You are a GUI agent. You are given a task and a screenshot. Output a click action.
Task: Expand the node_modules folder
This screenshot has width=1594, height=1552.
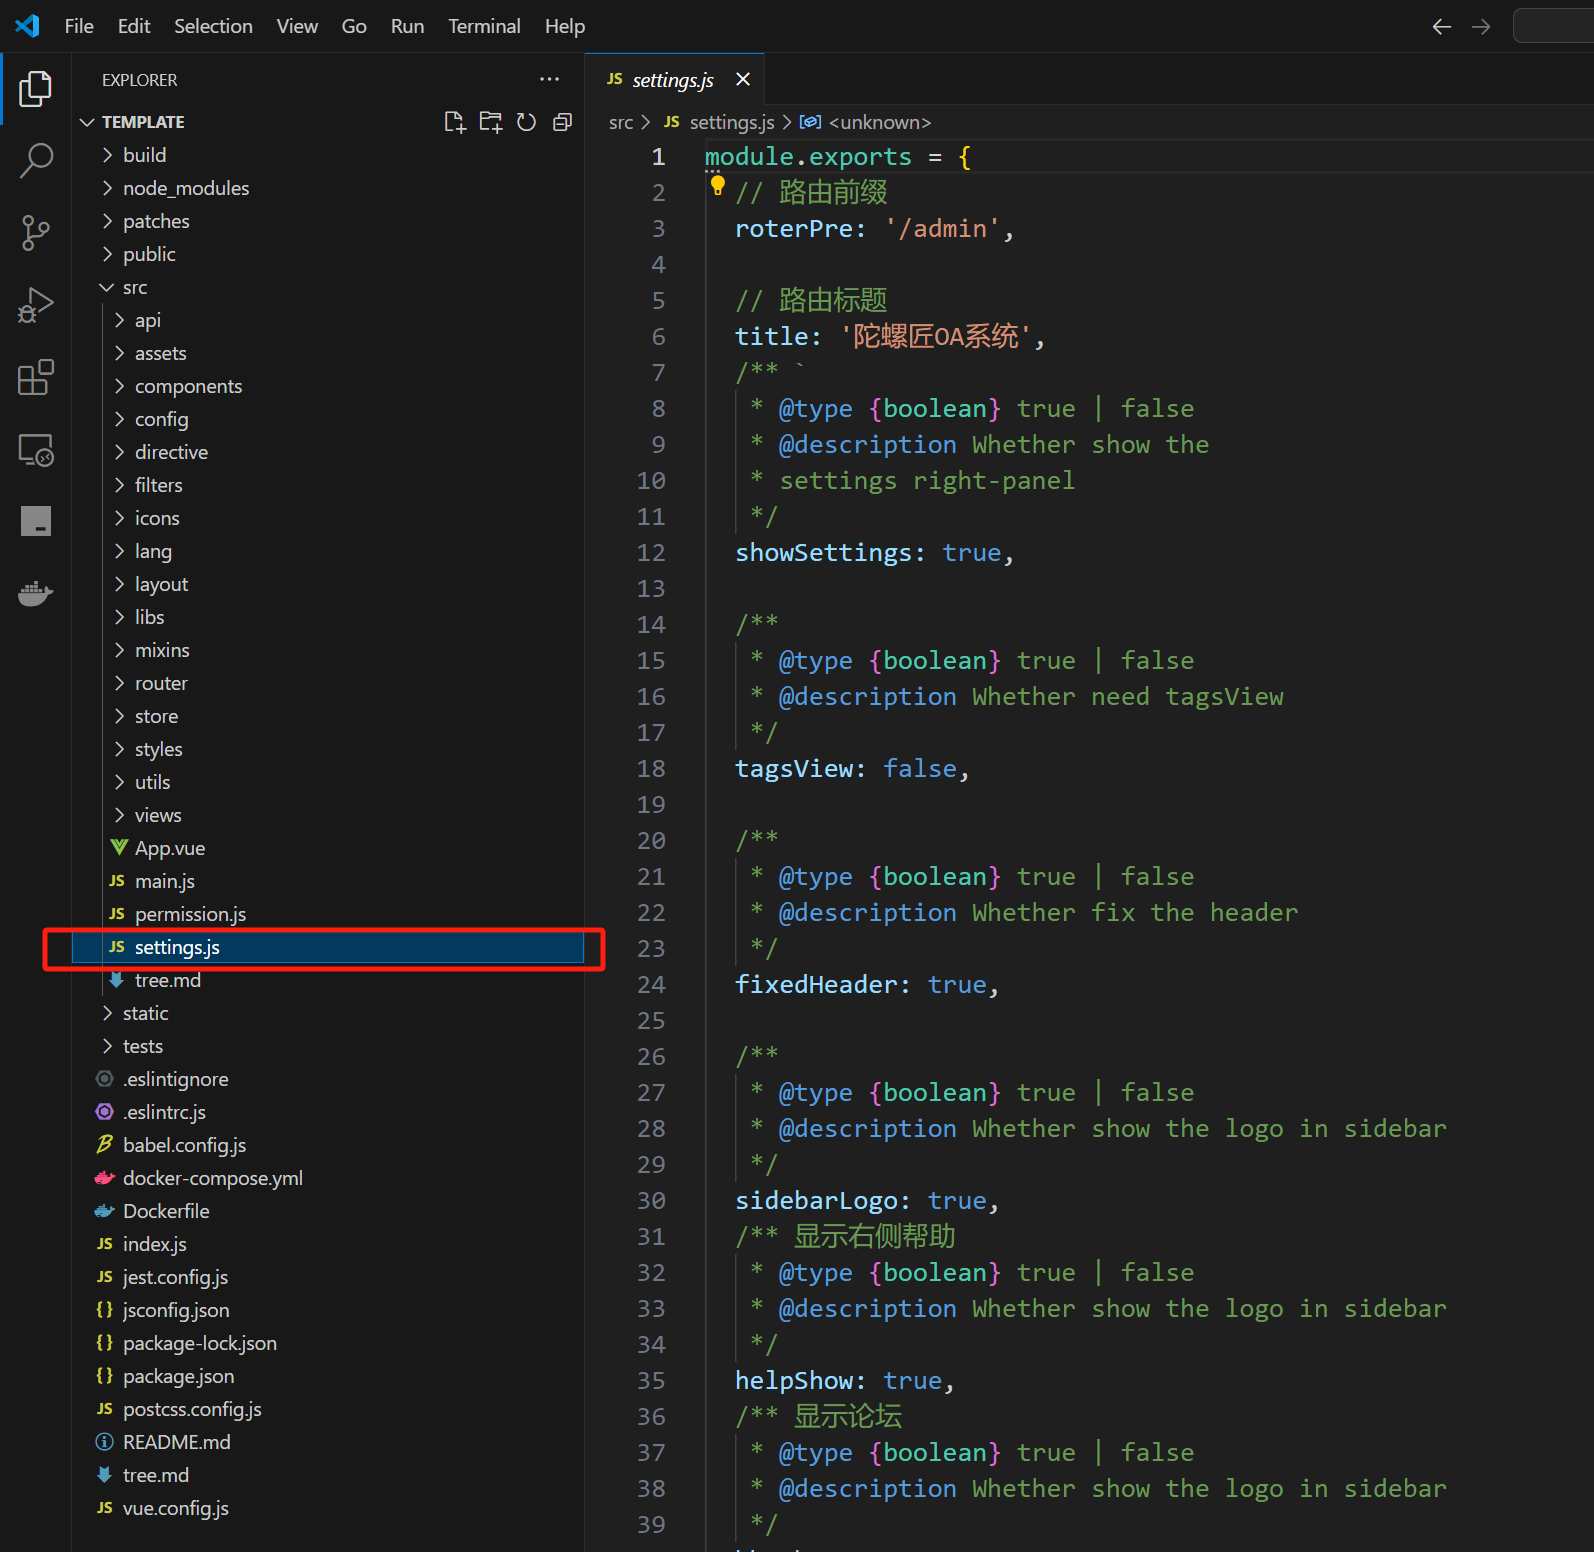(185, 188)
